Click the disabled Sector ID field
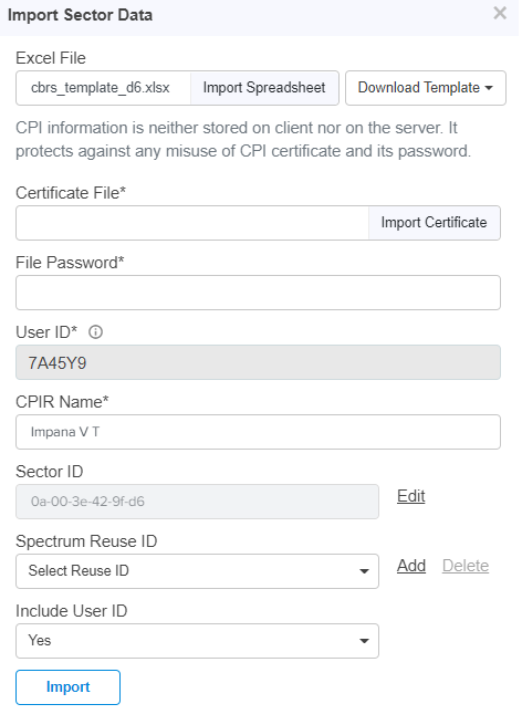 pyautogui.click(x=197, y=502)
